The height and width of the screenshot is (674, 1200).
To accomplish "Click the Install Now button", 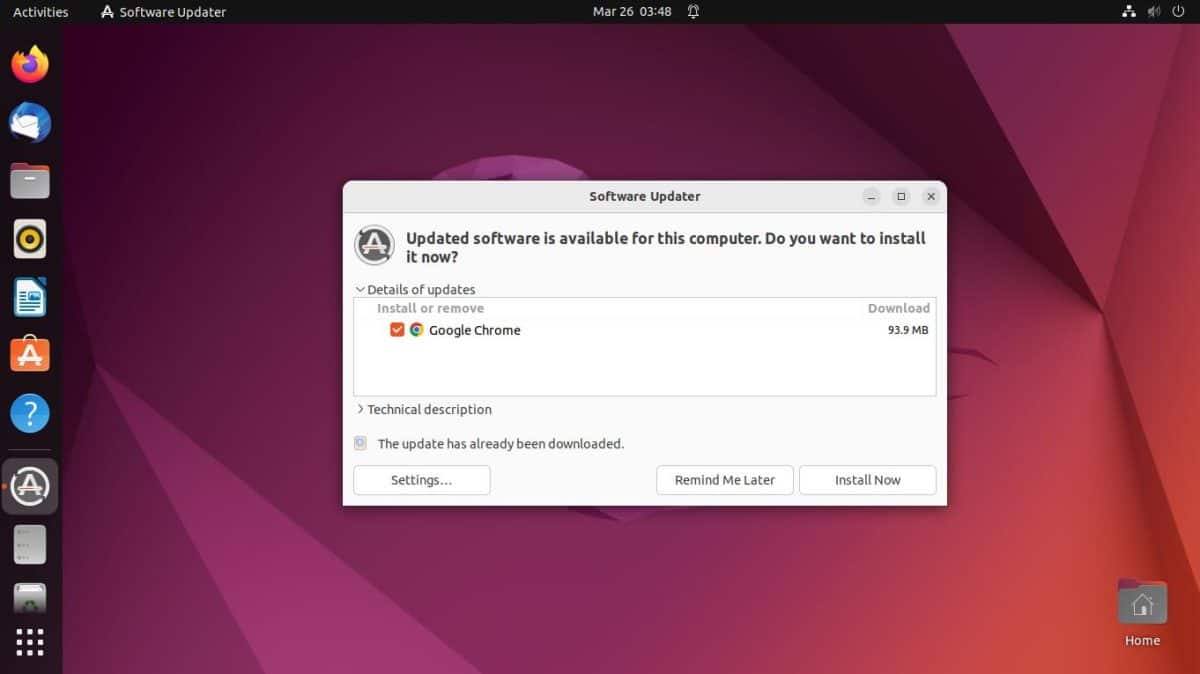I will 867,480.
